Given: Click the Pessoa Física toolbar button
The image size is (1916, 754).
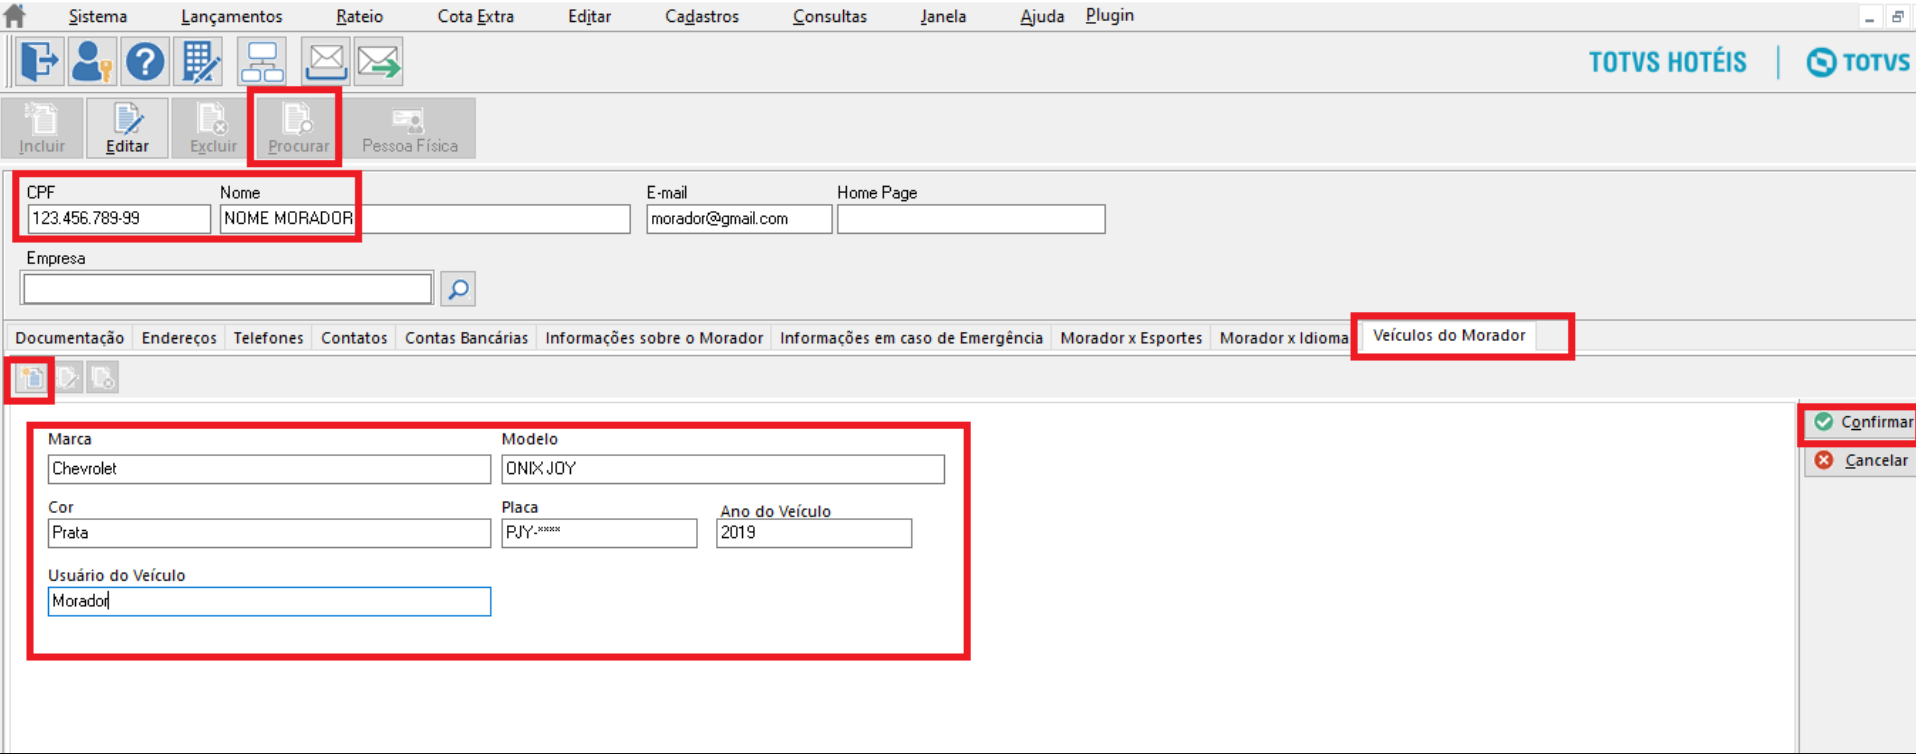Looking at the screenshot, I should pos(410,128).
